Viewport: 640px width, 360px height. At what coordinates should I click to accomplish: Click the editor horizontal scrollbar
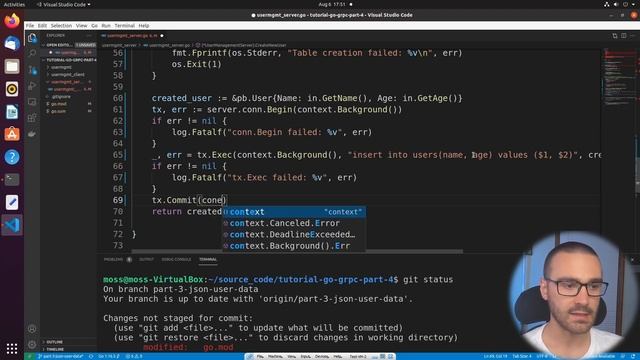pyautogui.click(x=297, y=251)
